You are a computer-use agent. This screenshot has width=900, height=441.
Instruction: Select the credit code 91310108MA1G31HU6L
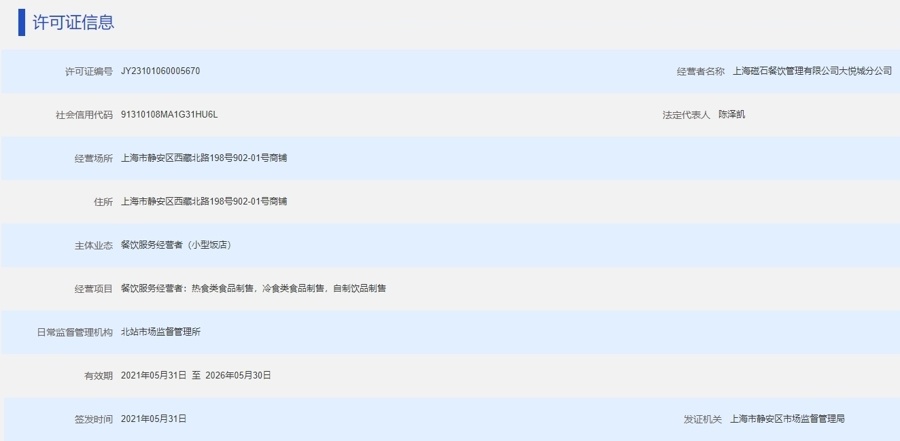click(169, 115)
